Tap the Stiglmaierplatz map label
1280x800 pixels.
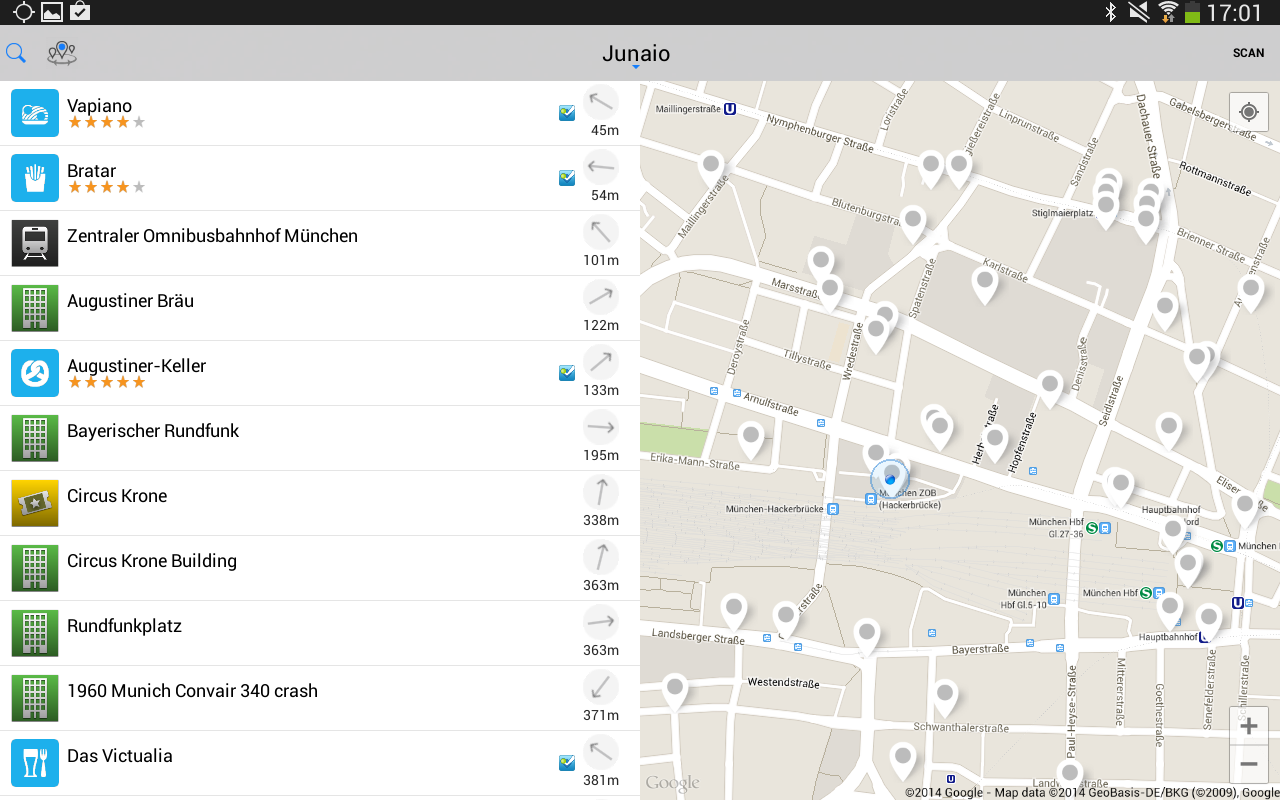click(1065, 213)
